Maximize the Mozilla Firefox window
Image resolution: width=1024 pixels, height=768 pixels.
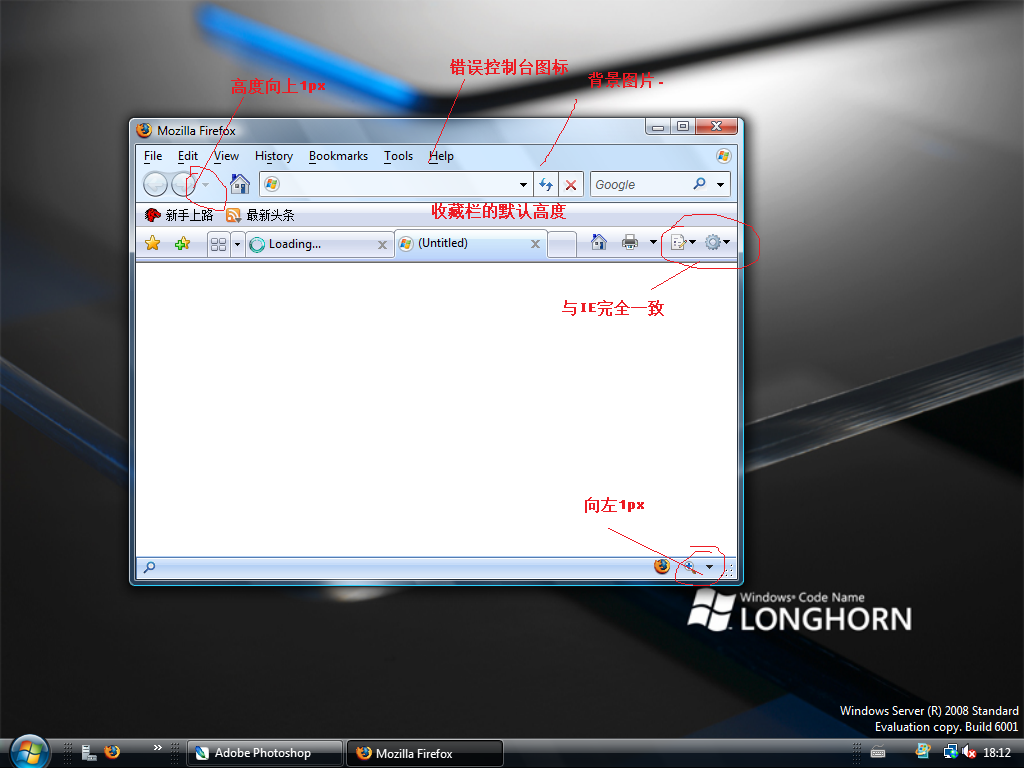pos(683,126)
